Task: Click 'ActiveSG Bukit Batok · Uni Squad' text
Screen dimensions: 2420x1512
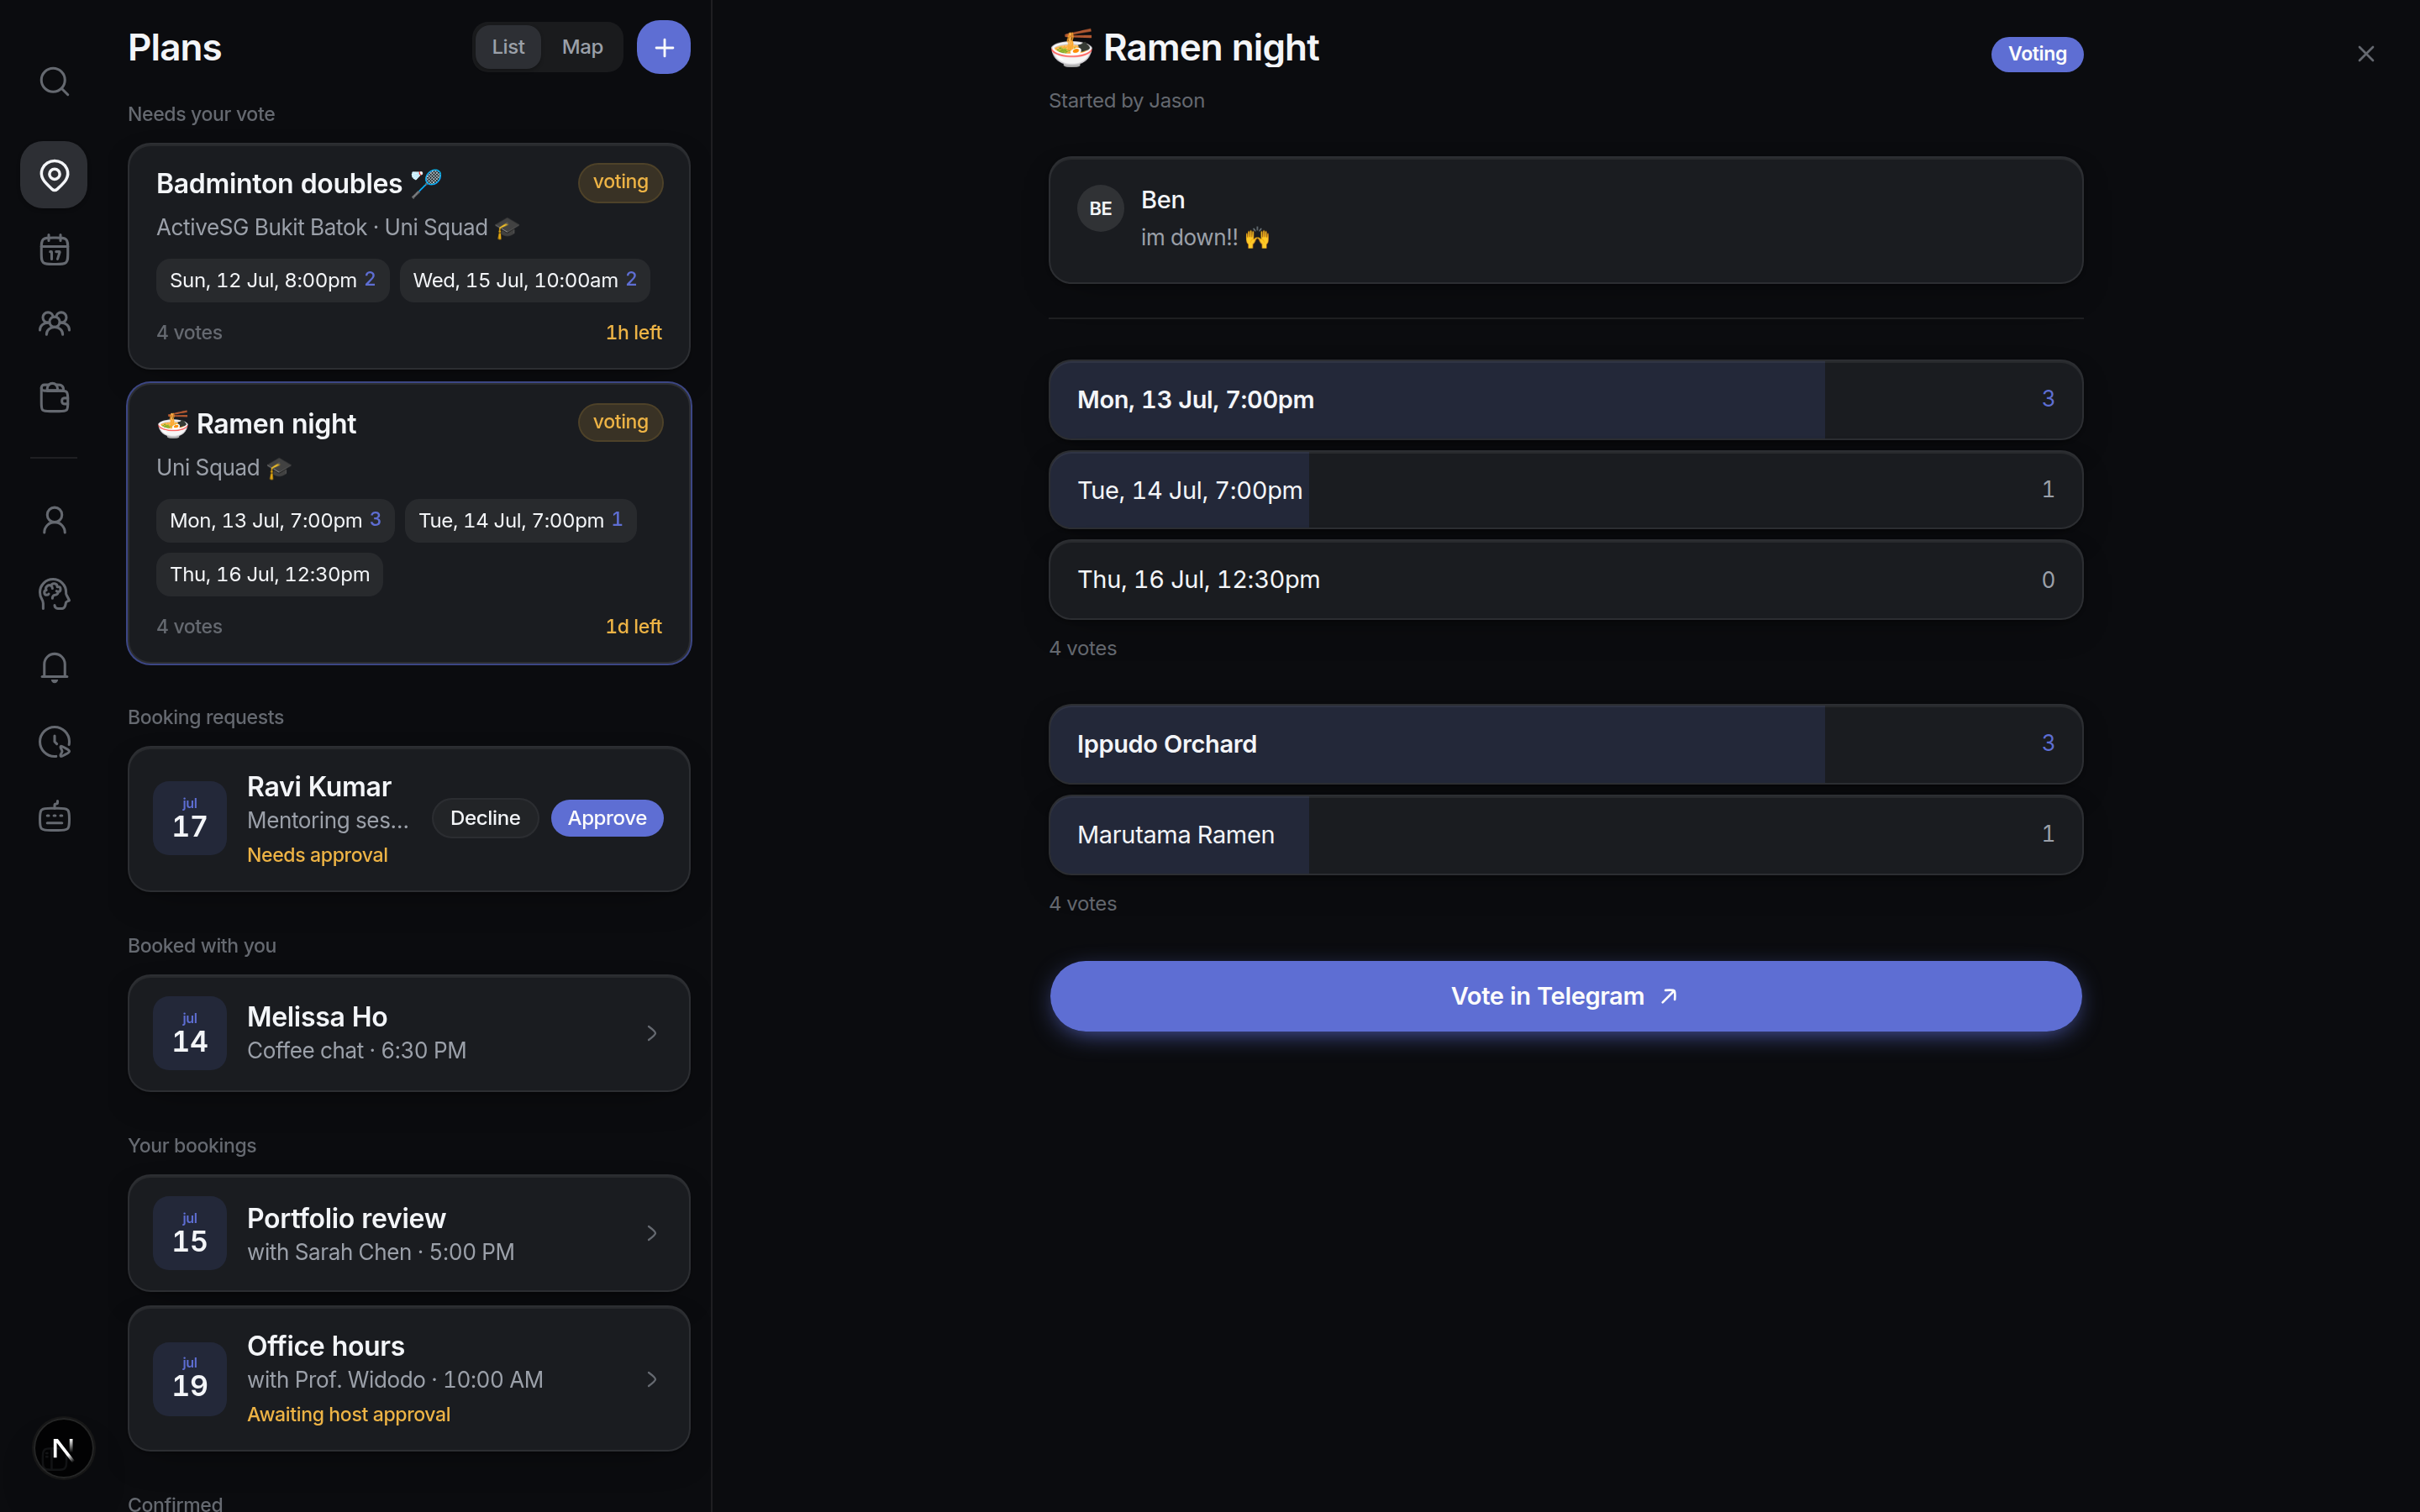Action: point(337,228)
